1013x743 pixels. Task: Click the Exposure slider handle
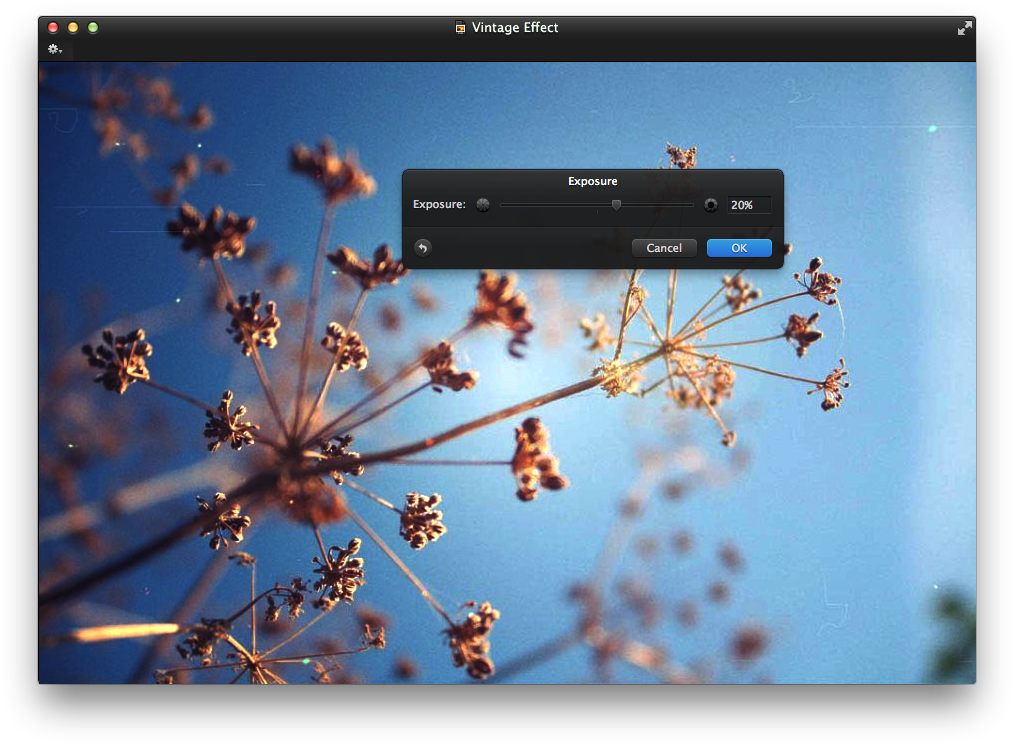coord(616,205)
